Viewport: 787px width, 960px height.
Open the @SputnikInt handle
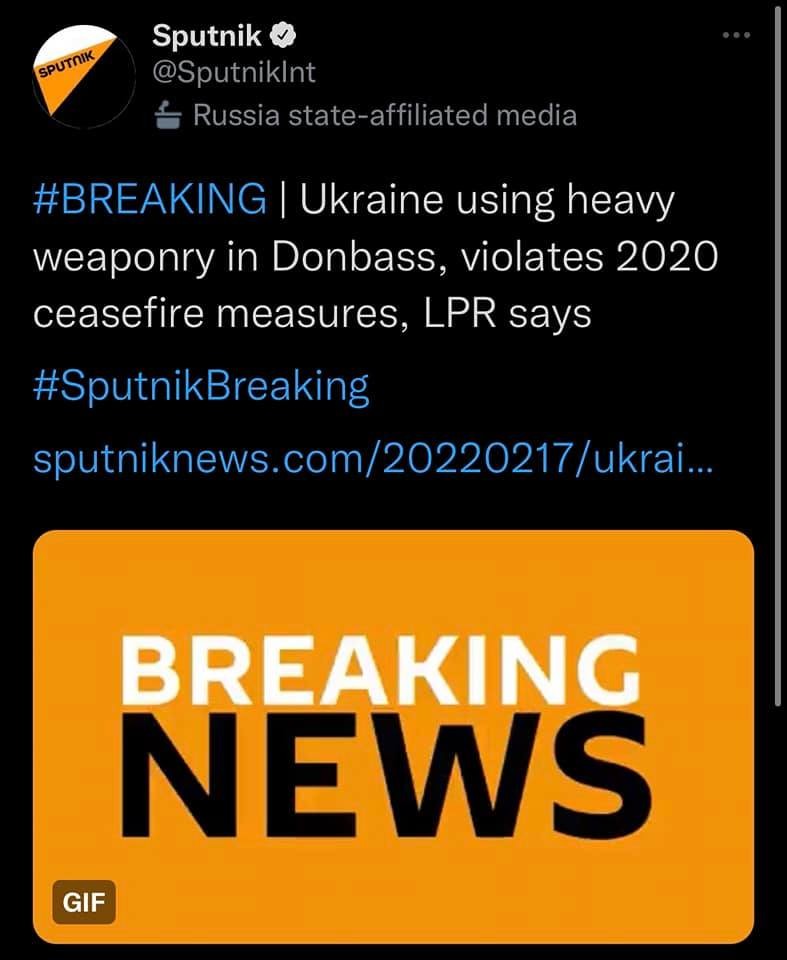point(234,73)
